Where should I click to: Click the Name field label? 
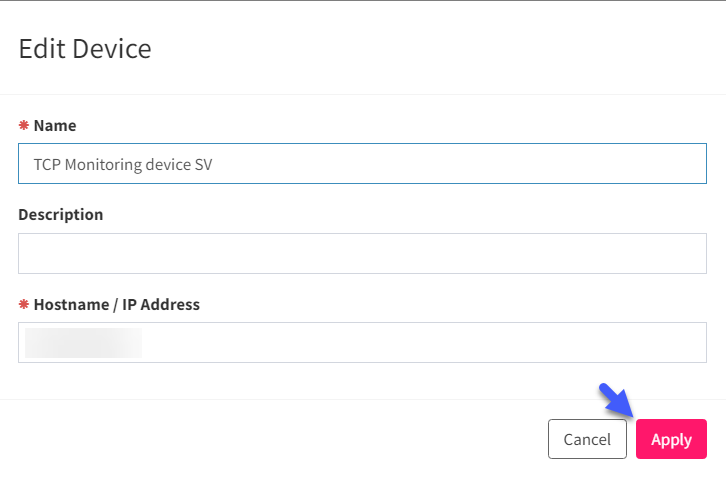pos(55,126)
